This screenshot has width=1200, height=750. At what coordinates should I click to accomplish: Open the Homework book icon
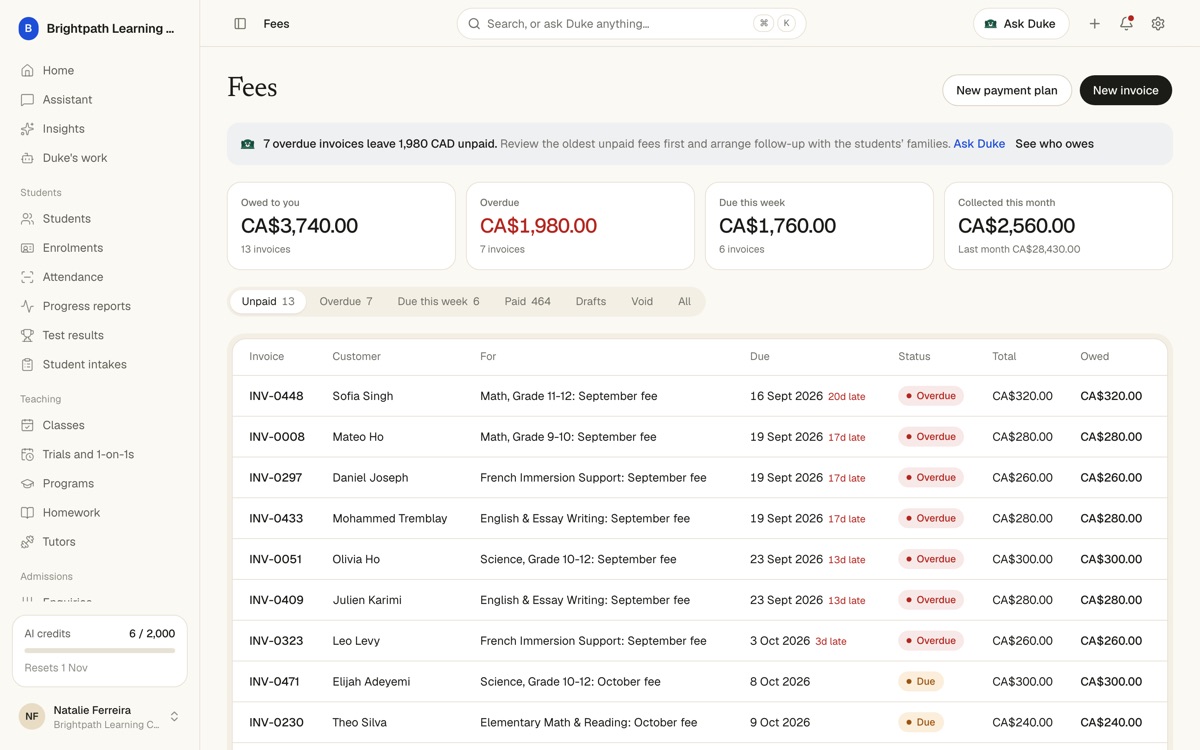tap(27, 512)
